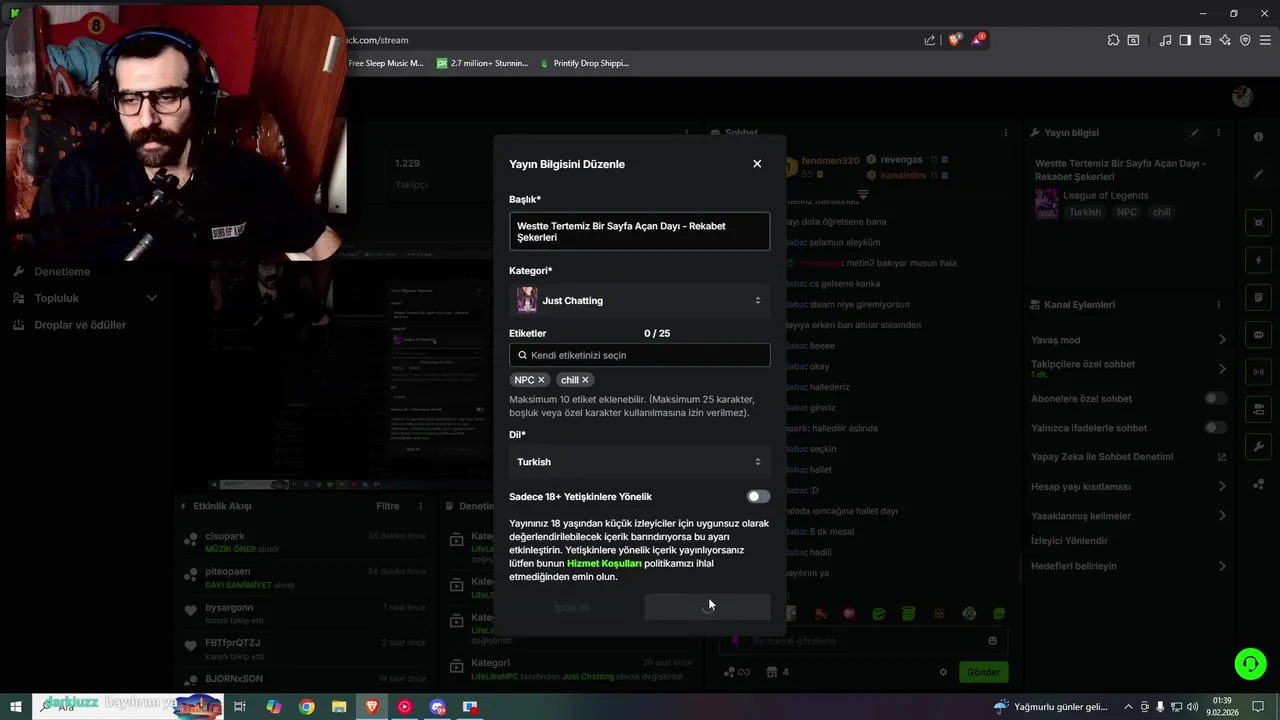This screenshot has height=720, width=1280.
Task: Toggle Abonelere özel sohbet switch
Action: (x=1215, y=398)
